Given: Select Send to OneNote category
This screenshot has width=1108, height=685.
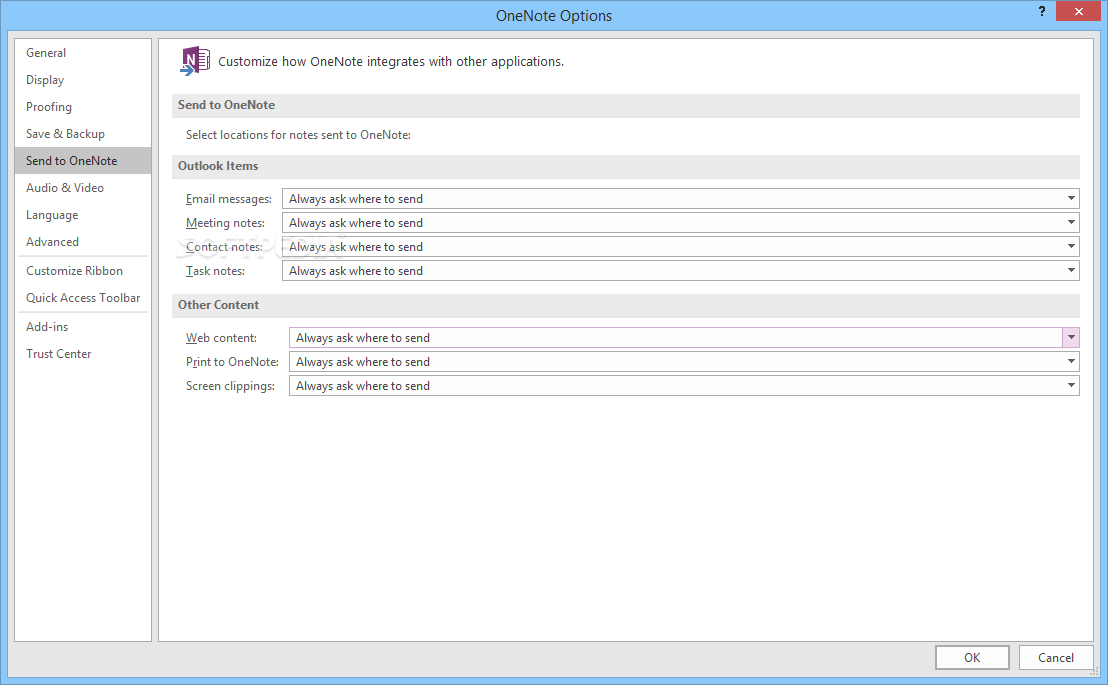Looking at the screenshot, I should tap(83, 160).
